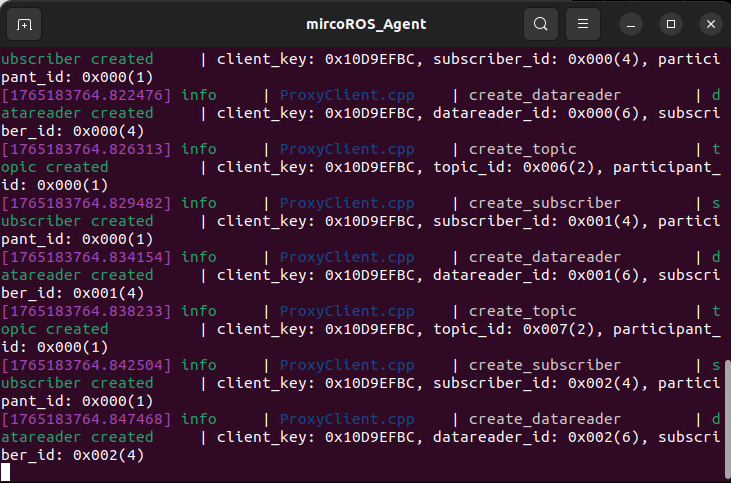Screen dimensions: 731x483
Task: Click the text ber_id: 0x000(4)
Action: (x=73, y=131)
